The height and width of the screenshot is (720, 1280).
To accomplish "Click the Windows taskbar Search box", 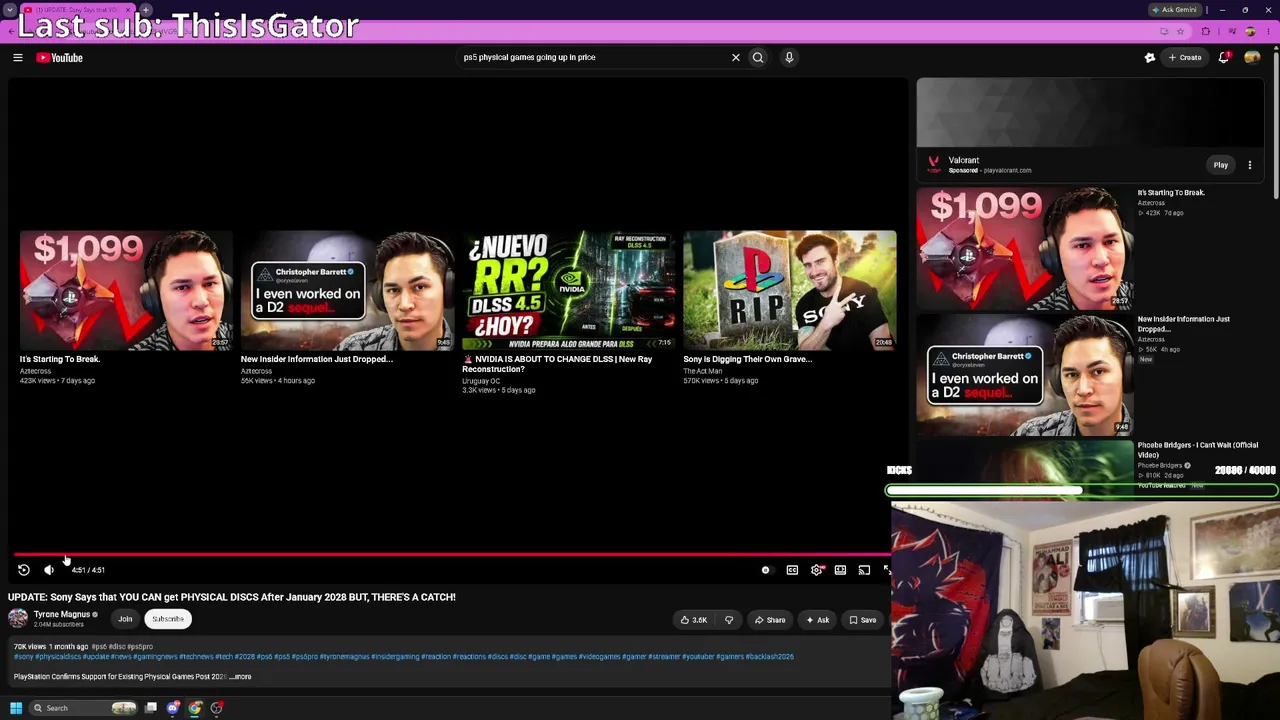I will [85, 708].
